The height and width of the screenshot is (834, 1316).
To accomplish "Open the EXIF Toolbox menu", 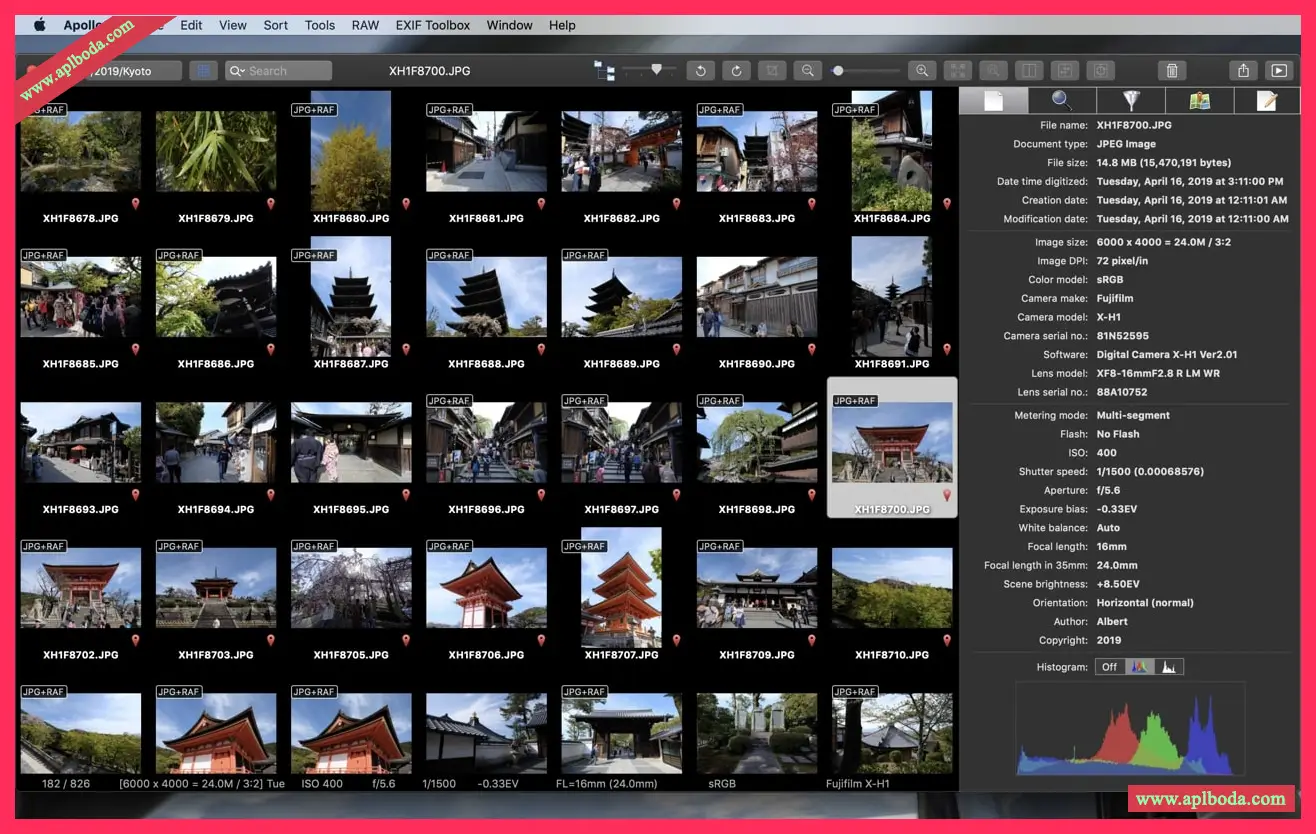I will pos(432,25).
